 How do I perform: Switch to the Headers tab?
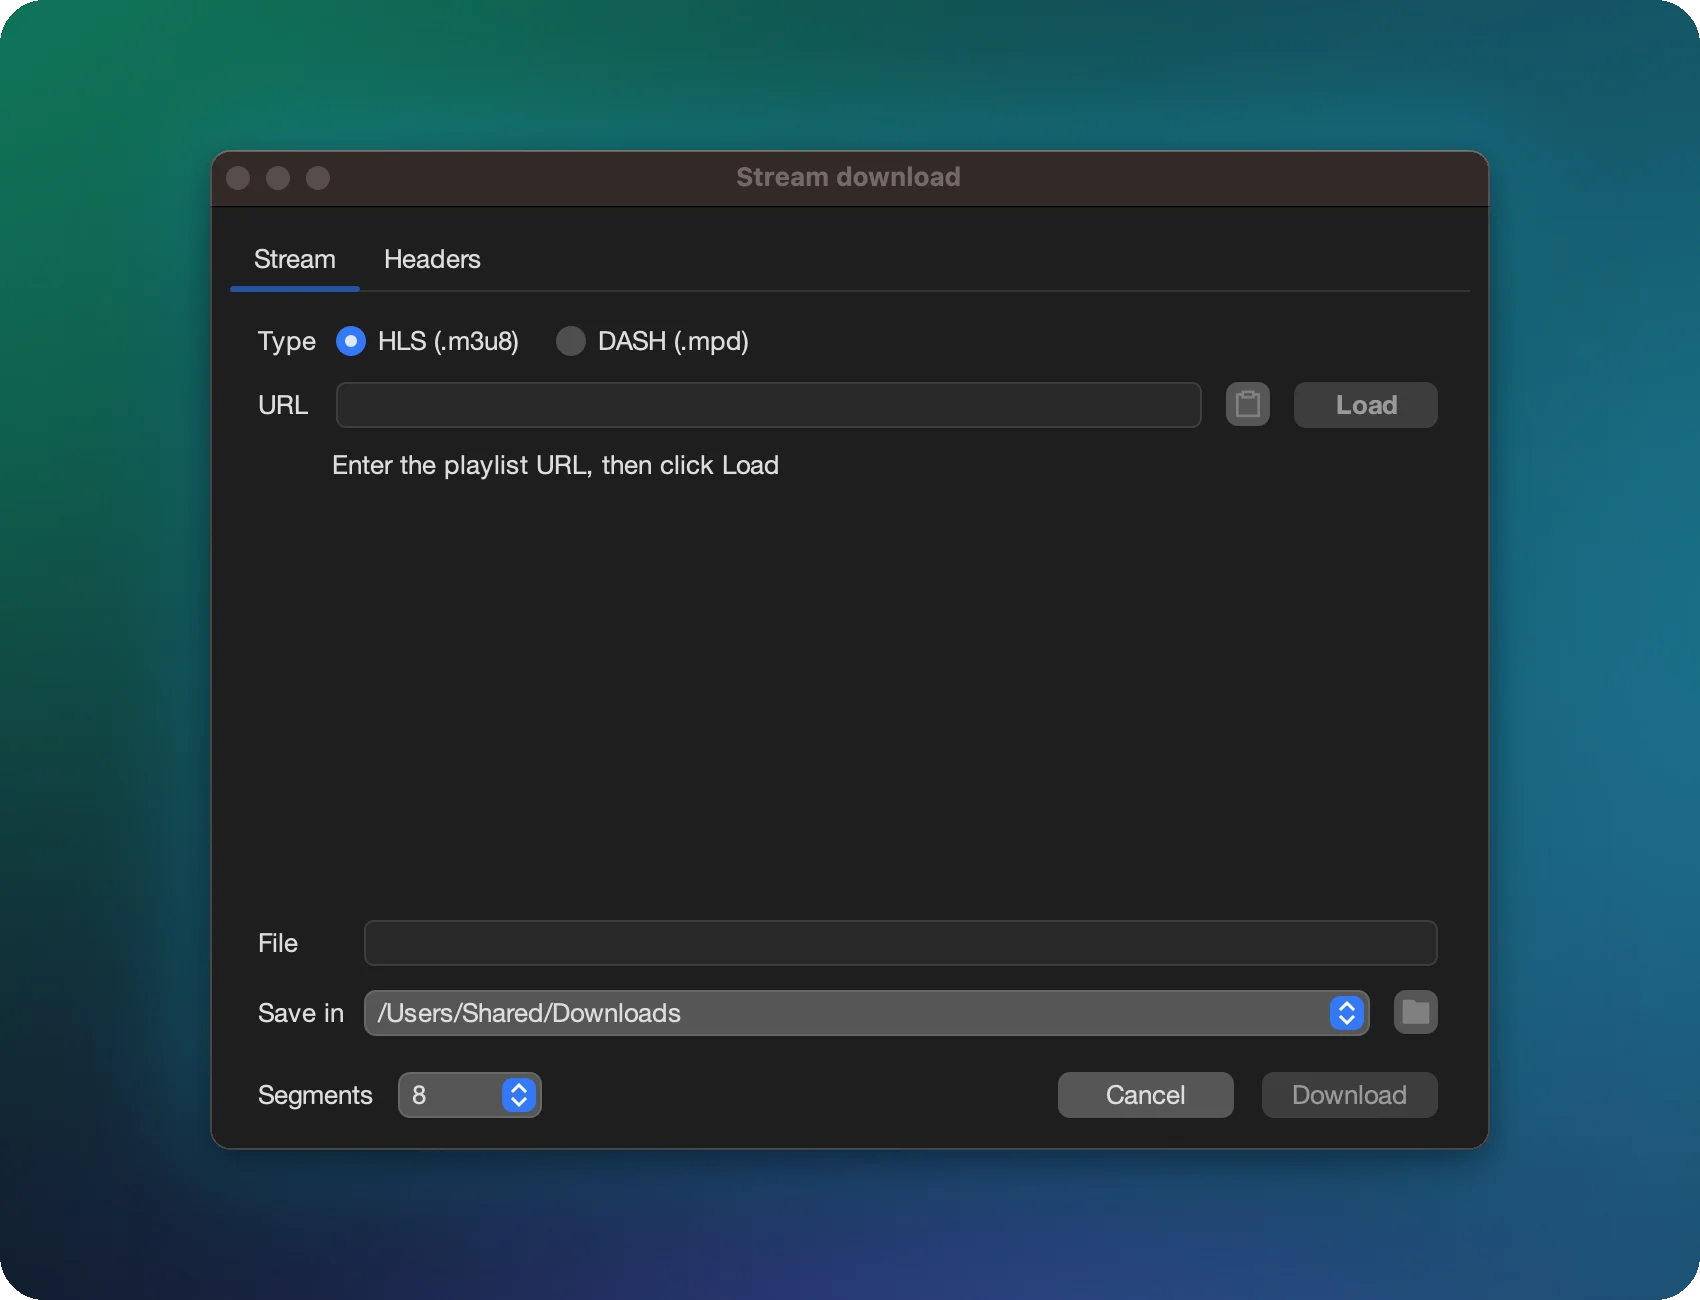pyautogui.click(x=432, y=259)
